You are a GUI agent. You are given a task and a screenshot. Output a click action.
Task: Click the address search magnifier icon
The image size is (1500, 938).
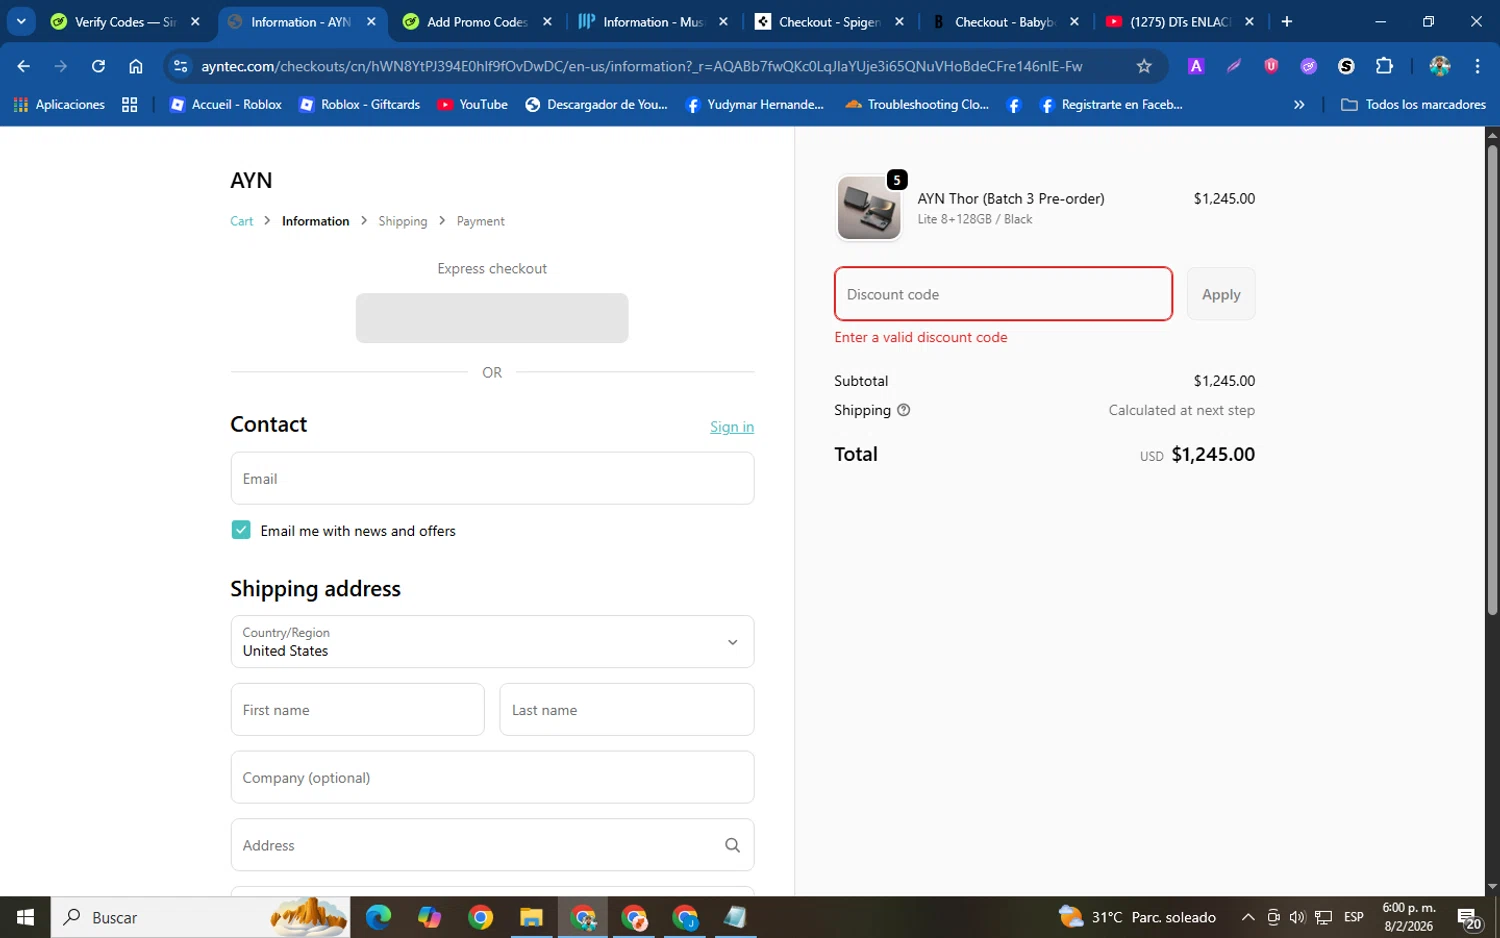click(x=732, y=845)
